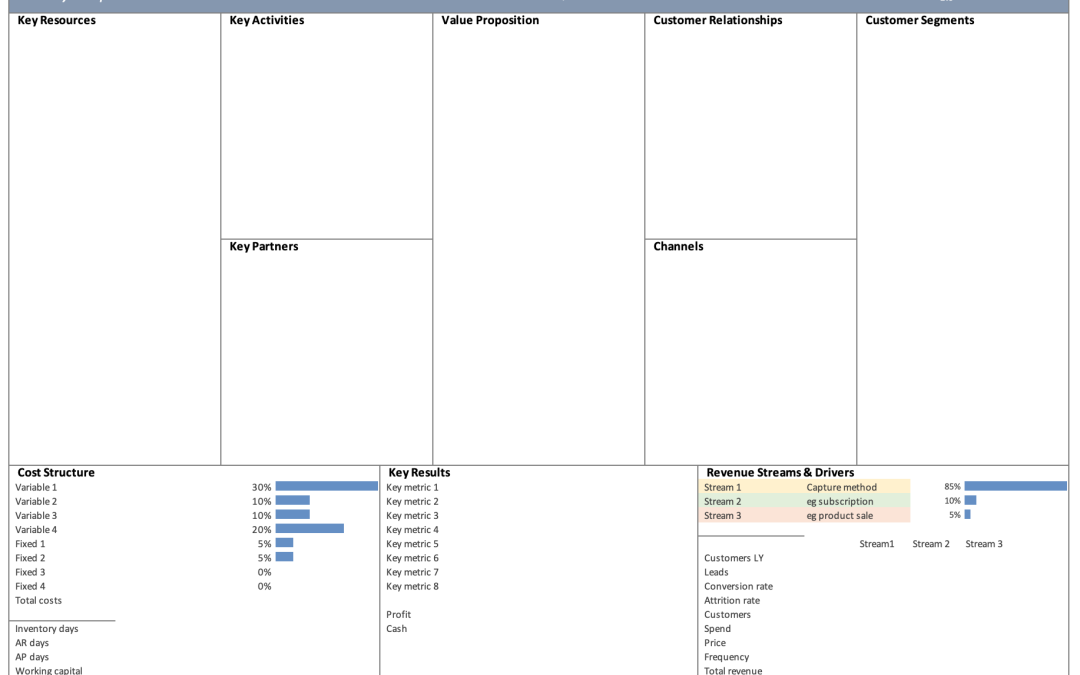This screenshot has height=675, width=1080.
Task: Select the Conversion rate driver row
Action: coord(738,586)
